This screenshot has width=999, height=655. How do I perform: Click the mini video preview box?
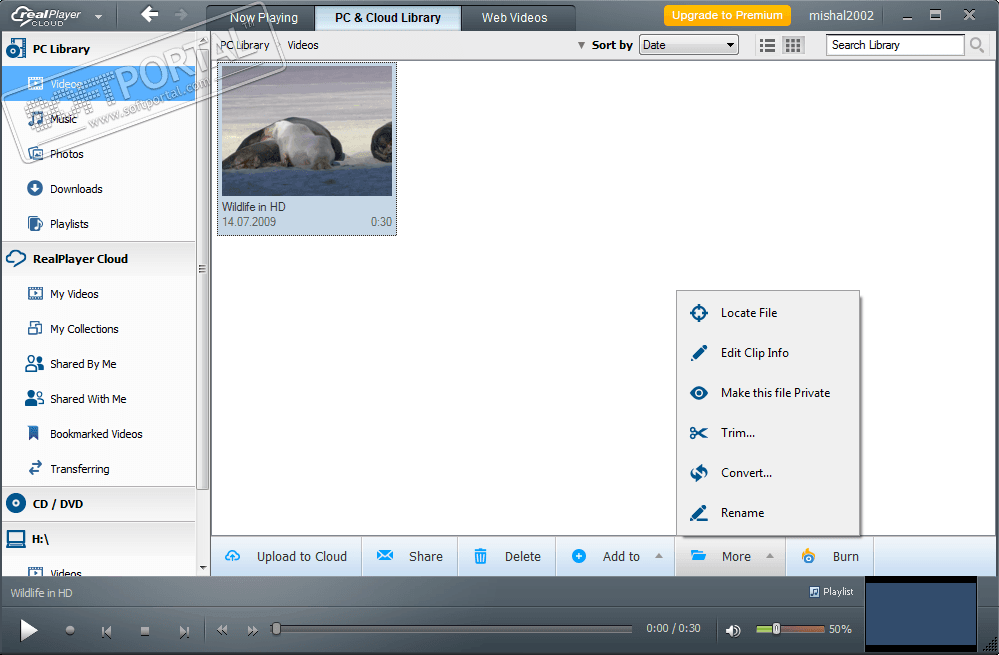pos(921,613)
